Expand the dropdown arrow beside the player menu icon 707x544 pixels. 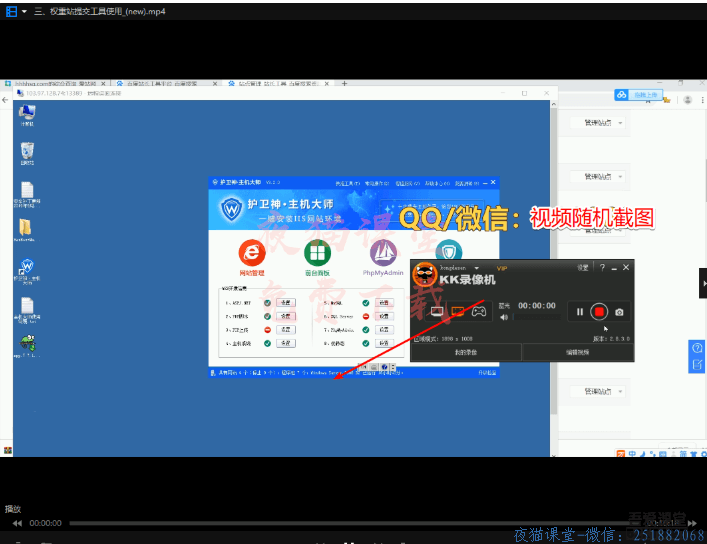24,11
